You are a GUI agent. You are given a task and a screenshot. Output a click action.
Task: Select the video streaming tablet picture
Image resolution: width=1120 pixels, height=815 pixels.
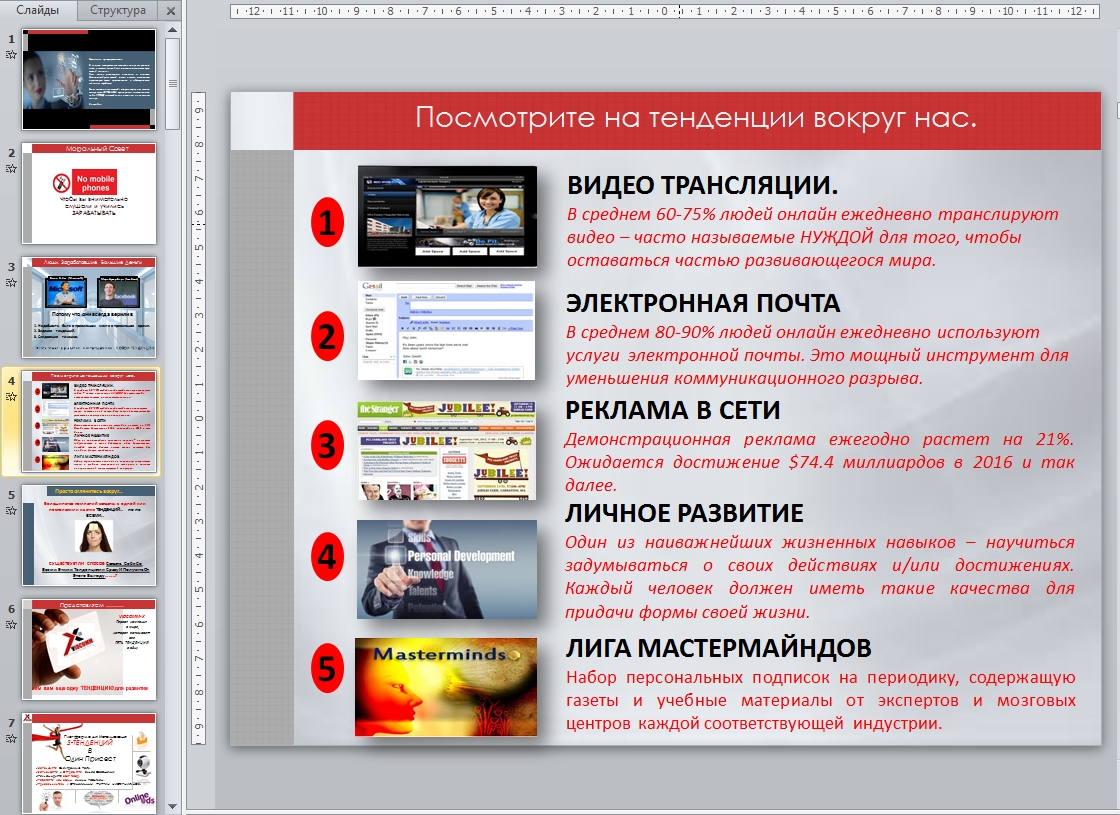coord(447,216)
